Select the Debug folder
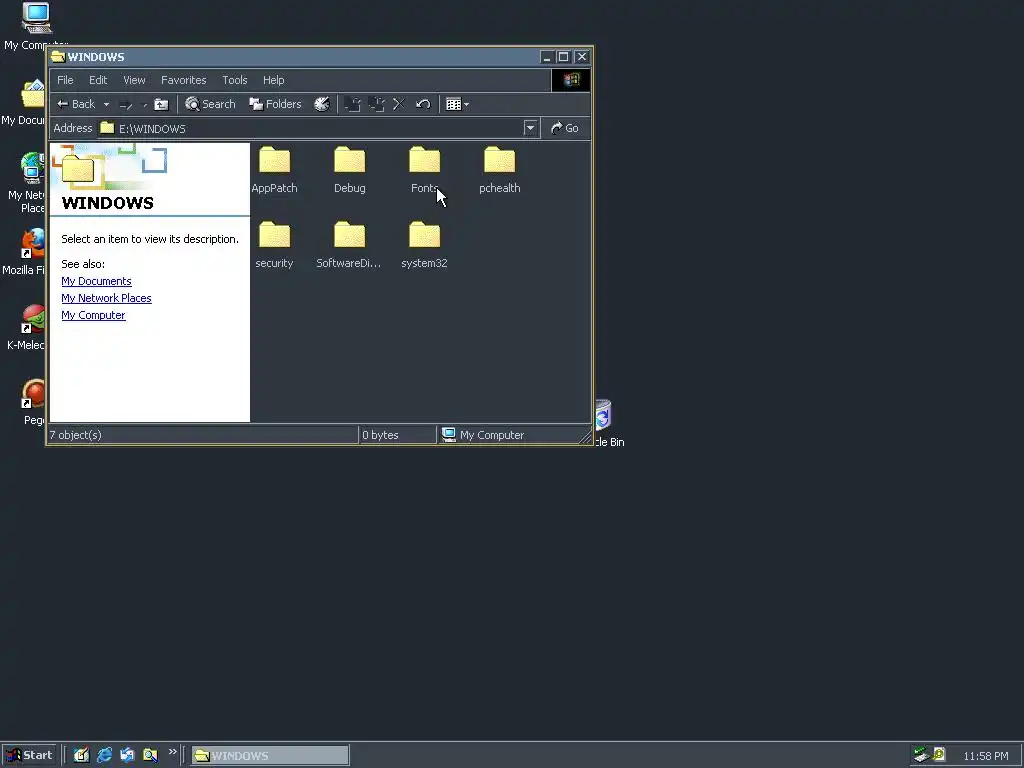The width and height of the screenshot is (1024, 768). [x=349, y=170]
